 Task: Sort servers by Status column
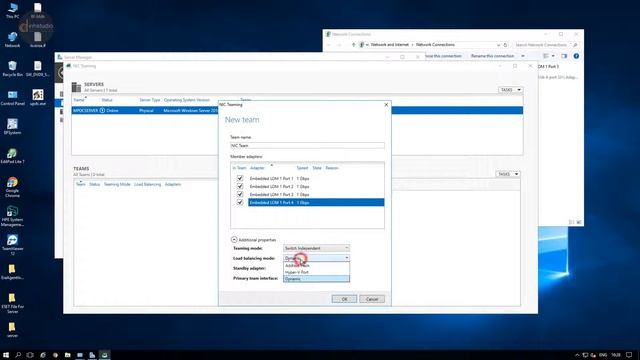107,100
